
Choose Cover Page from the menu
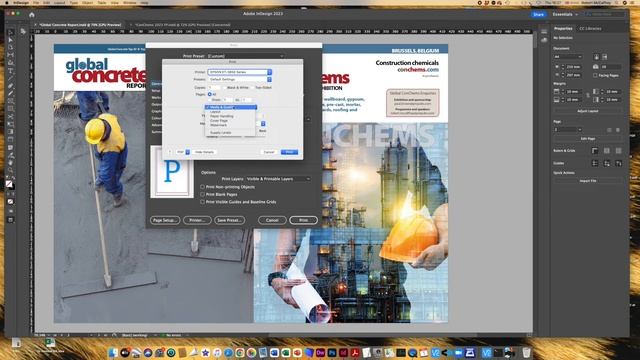pos(219,120)
